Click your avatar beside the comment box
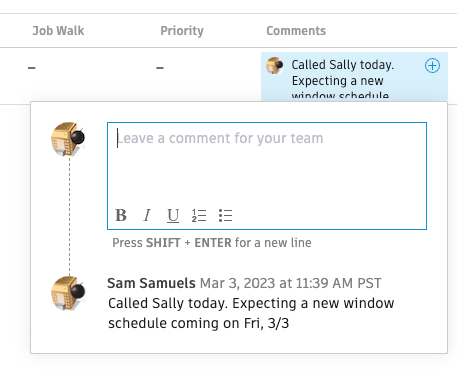Viewport: 457px width, 374px height. 68,139
